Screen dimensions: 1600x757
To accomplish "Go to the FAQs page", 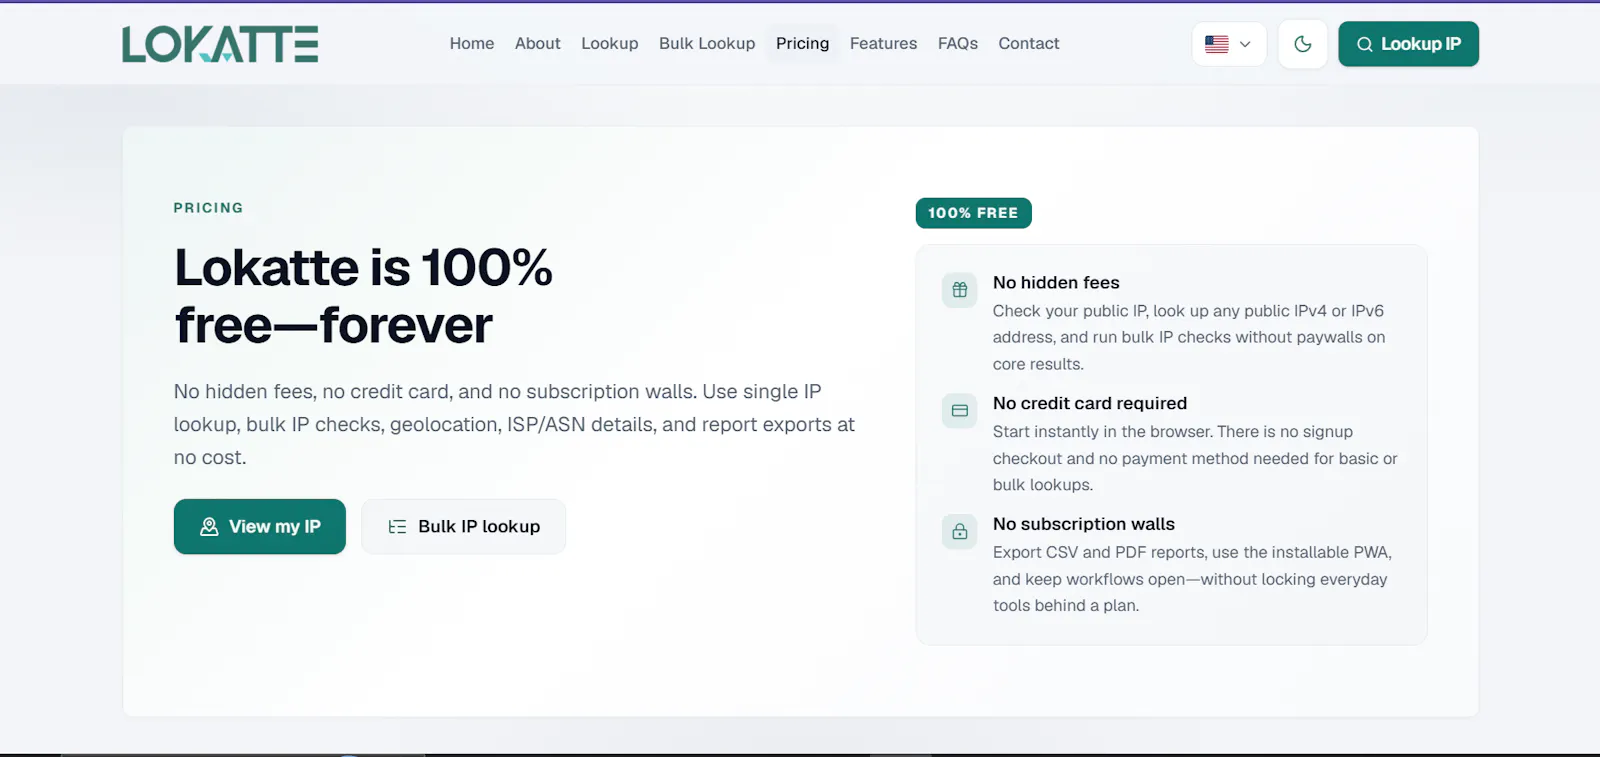I will coord(958,44).
